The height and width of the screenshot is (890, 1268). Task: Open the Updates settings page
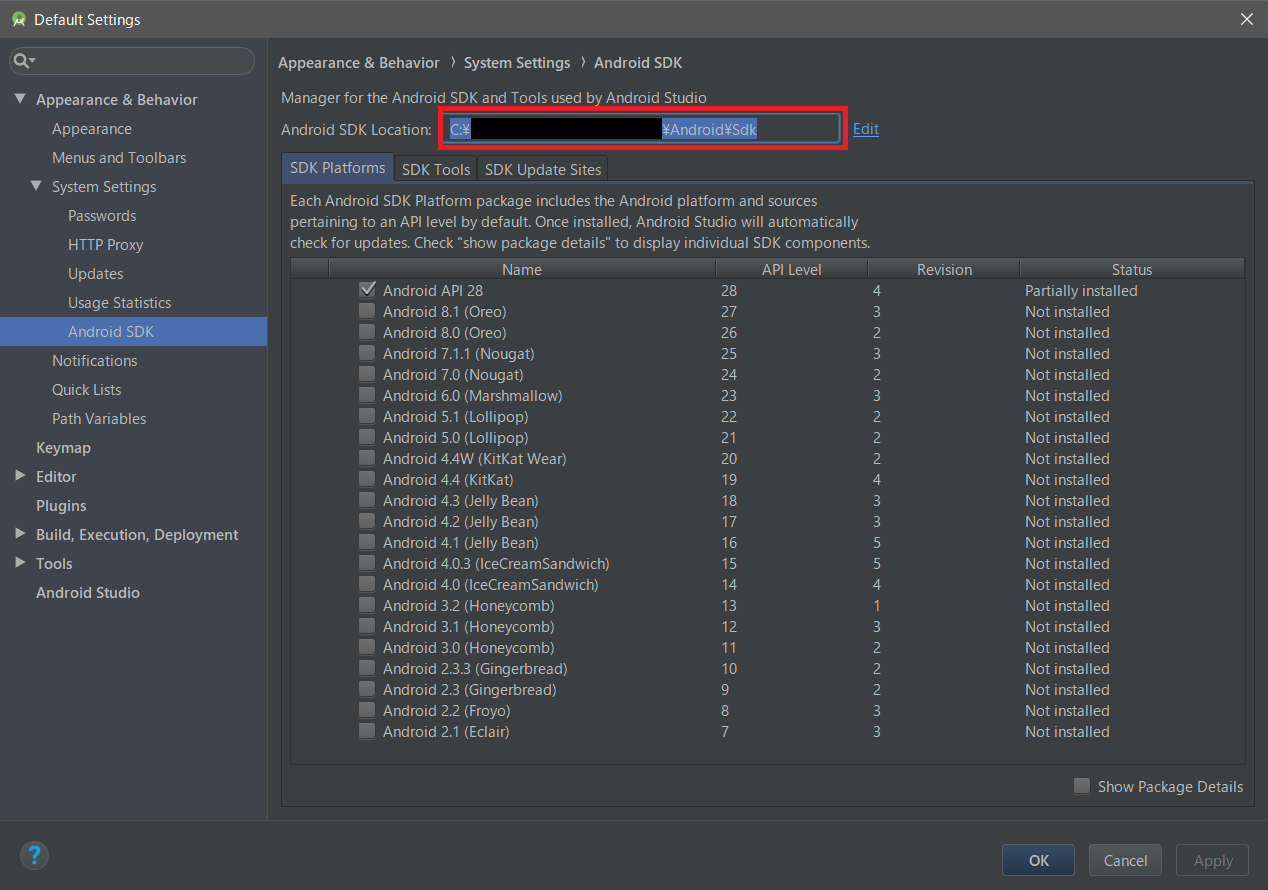click(x=96, y=273)
